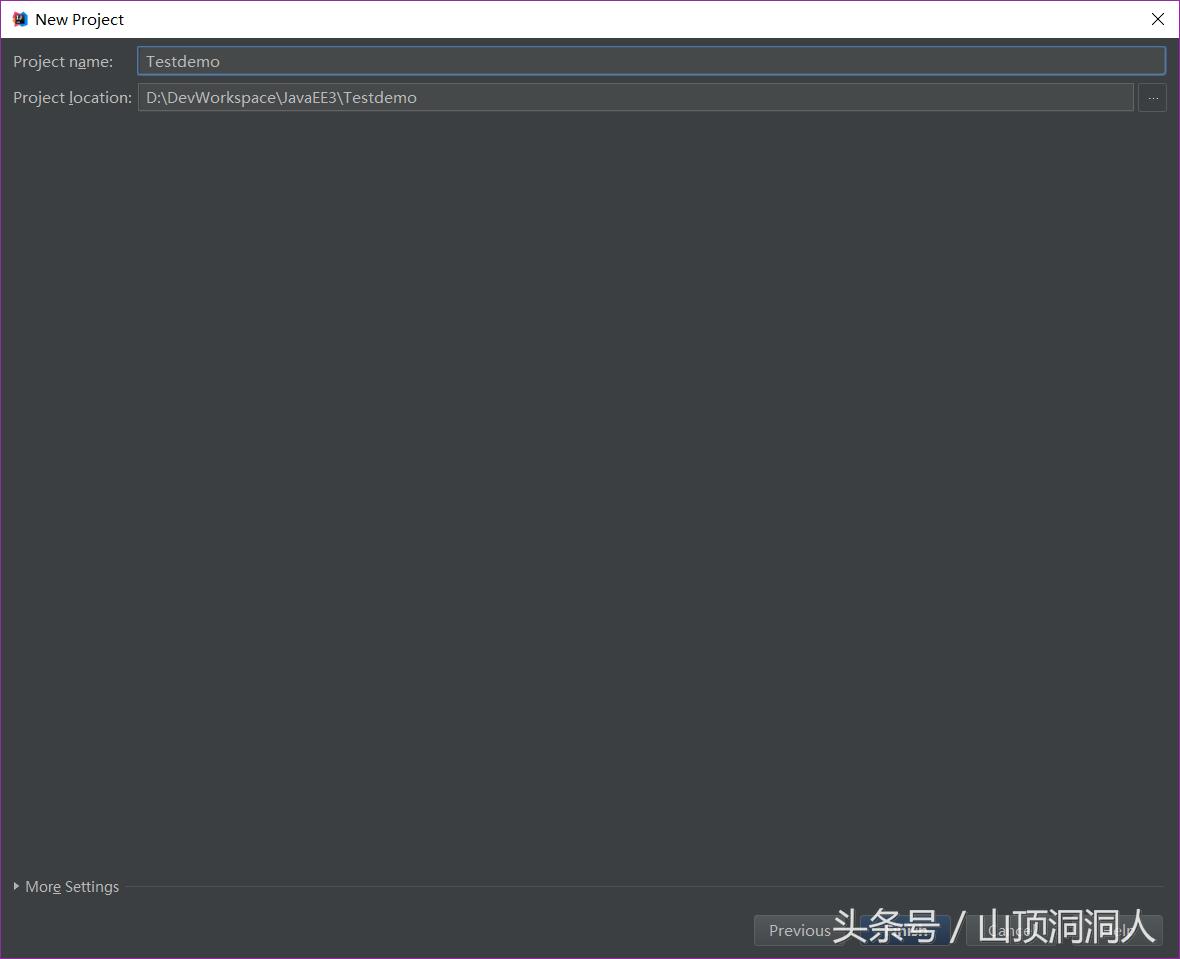Viewport: 1180px width, 959px height.
Task: Close the New Project dialog
Action: coord(1157,18)
